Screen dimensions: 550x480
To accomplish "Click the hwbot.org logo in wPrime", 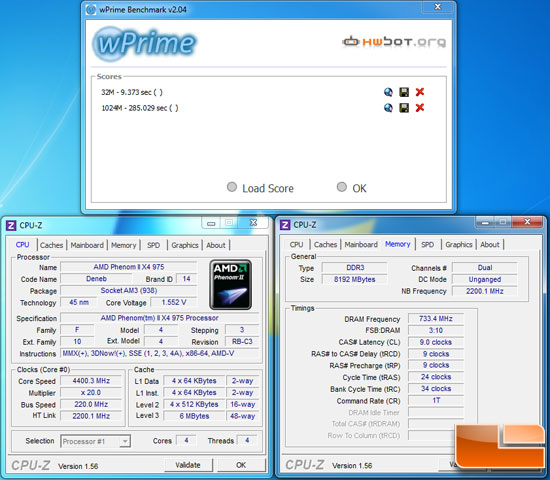I will (394, 42).
